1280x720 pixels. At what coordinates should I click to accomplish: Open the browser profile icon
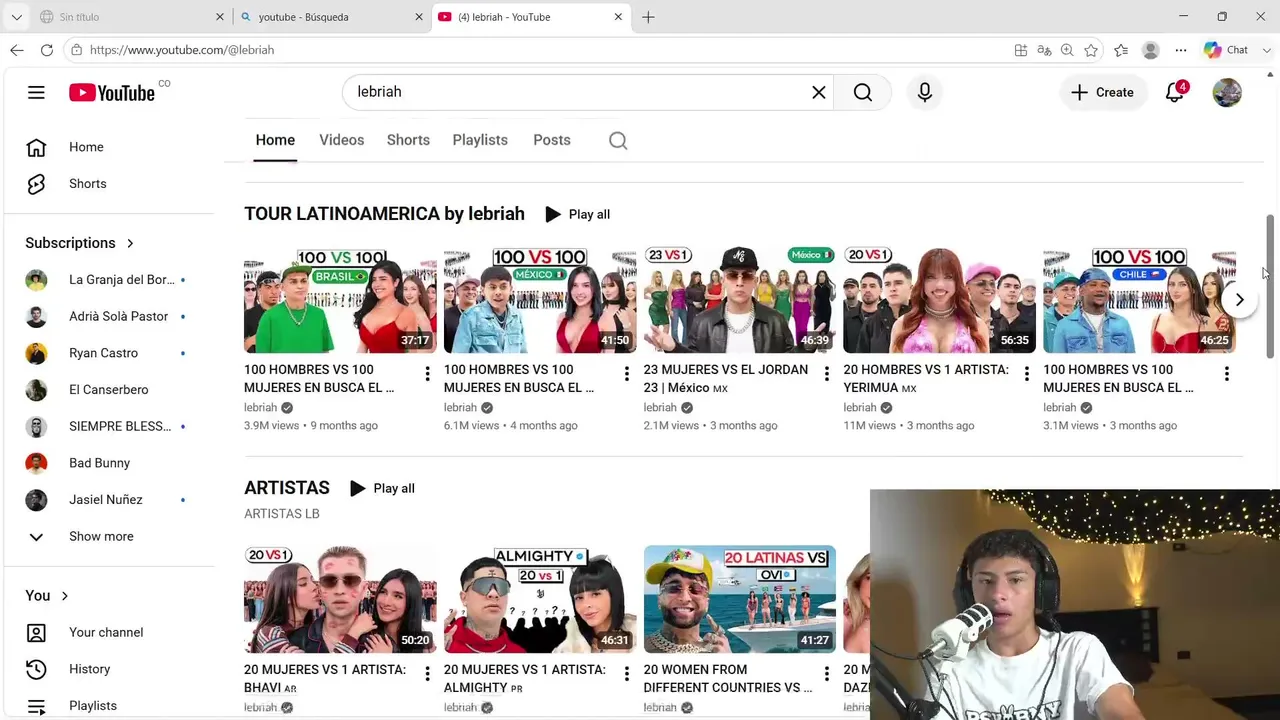coord(1151,50)
